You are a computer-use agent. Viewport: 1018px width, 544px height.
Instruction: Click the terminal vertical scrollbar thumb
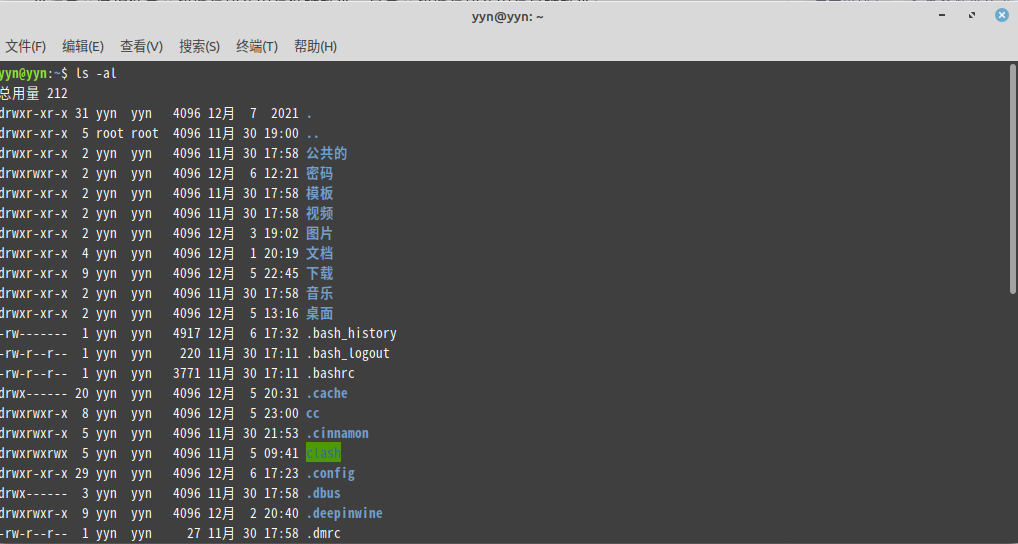point(1013,179)
